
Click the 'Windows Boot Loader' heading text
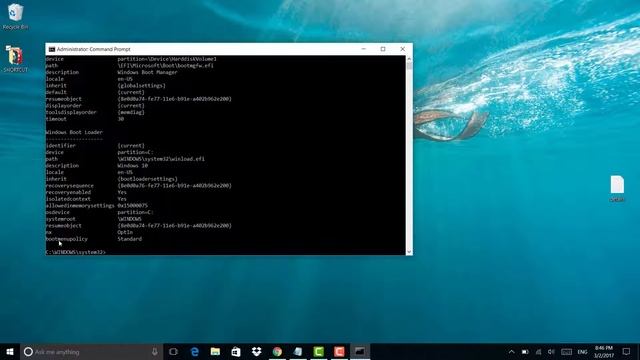74,132
